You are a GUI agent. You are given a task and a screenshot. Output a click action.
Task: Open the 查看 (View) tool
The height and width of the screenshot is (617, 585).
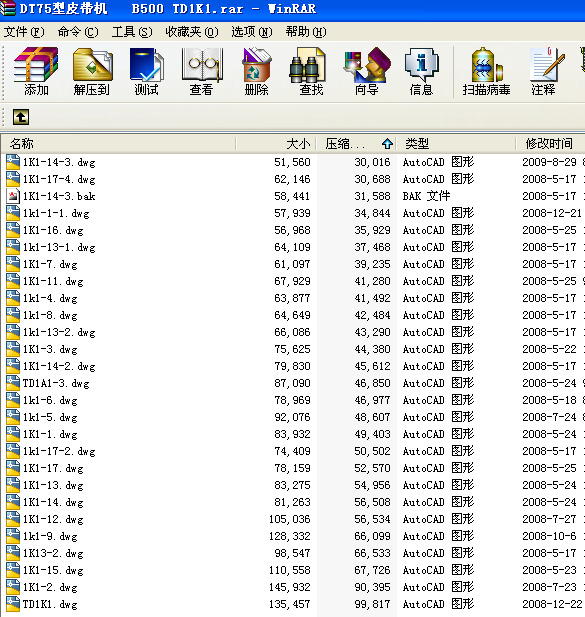(x=201, y=71)
